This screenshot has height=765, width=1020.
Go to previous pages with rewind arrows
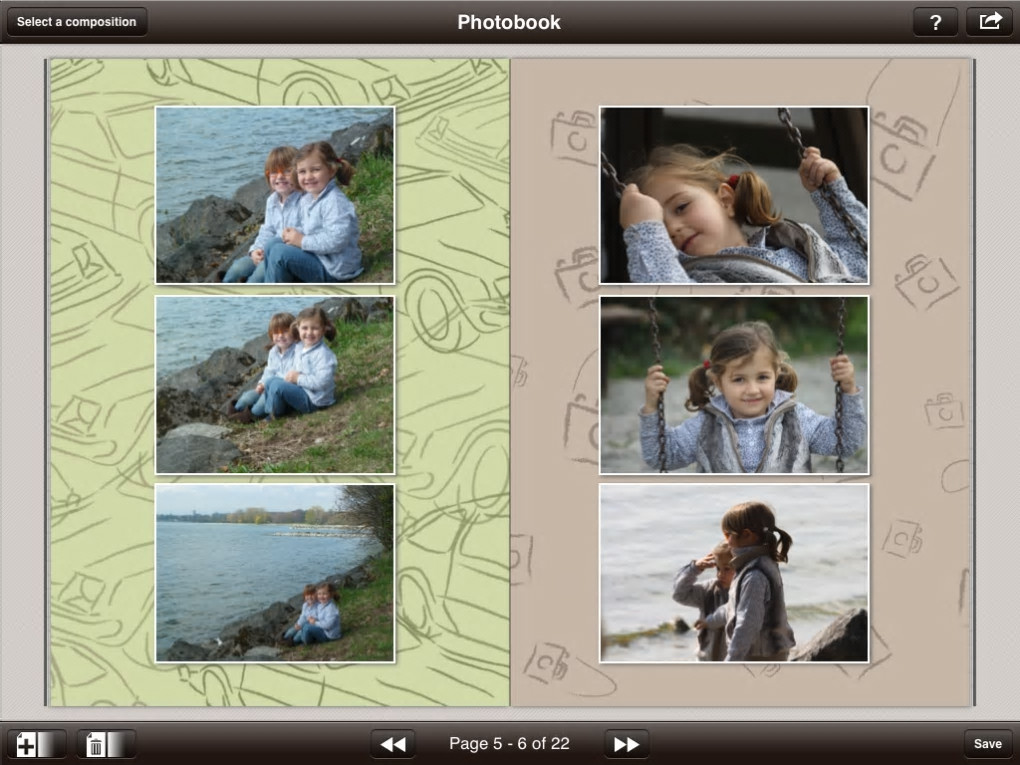click(393, 744)
